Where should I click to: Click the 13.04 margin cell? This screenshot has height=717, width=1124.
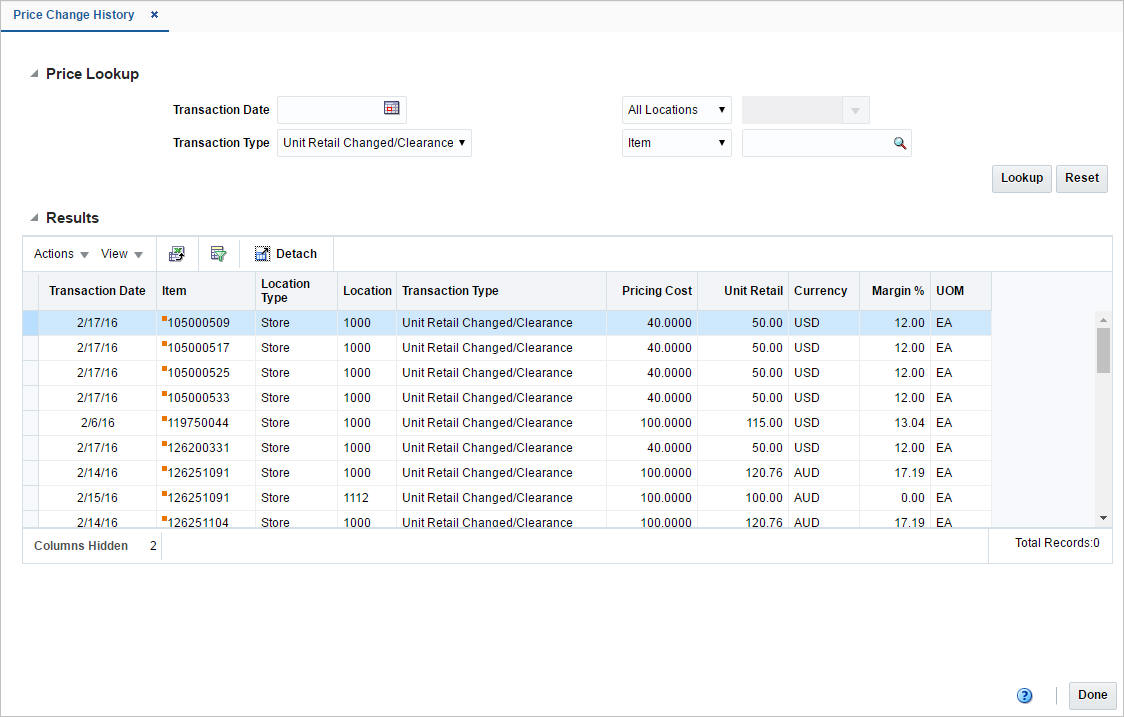[x=895, y=423]
